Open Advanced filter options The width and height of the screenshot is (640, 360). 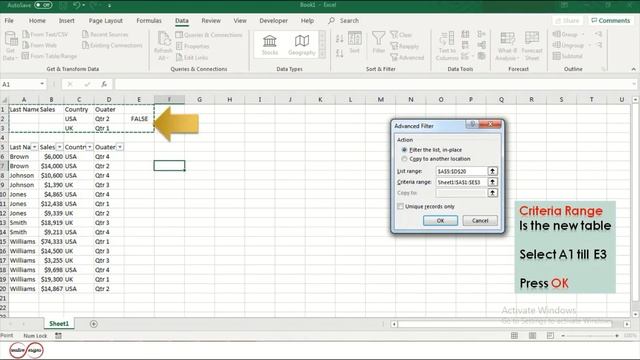click(x=407, y=58)
